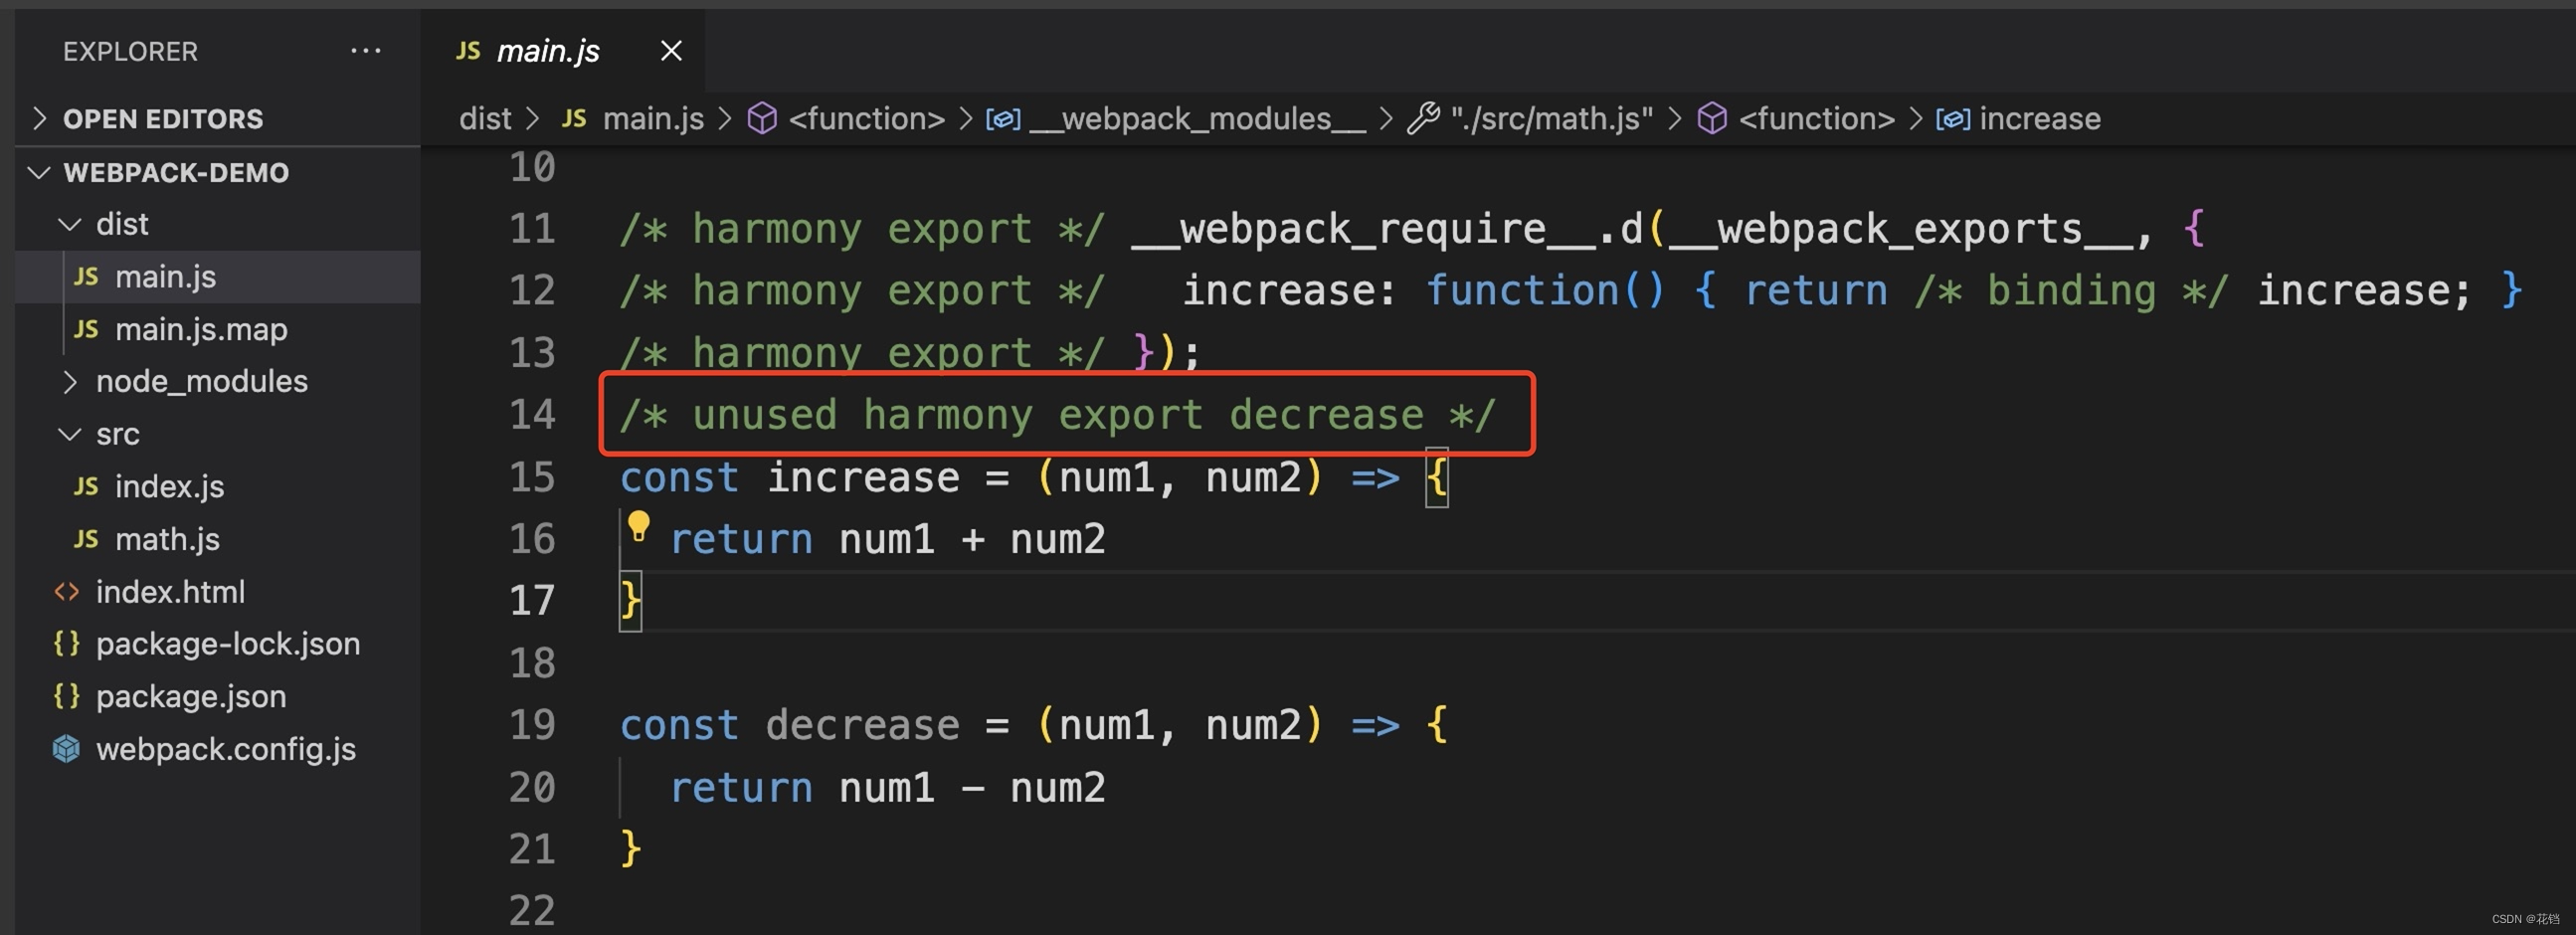Click the braces icon beside package.json
The height and width of the screenshot is (935, 2576).
click(x=67, y=696)
